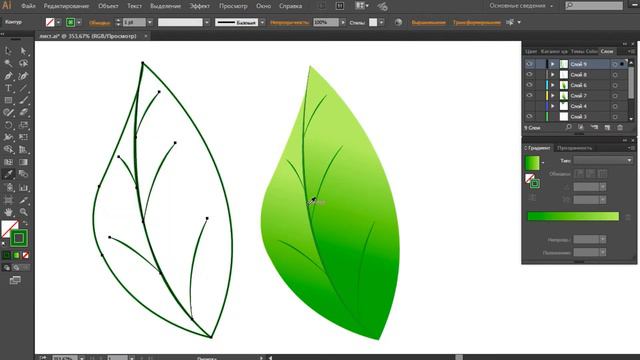The image size is (640, 360).
Task: Open the Основные сведения workspace dropdown
Action: (521, 6)
